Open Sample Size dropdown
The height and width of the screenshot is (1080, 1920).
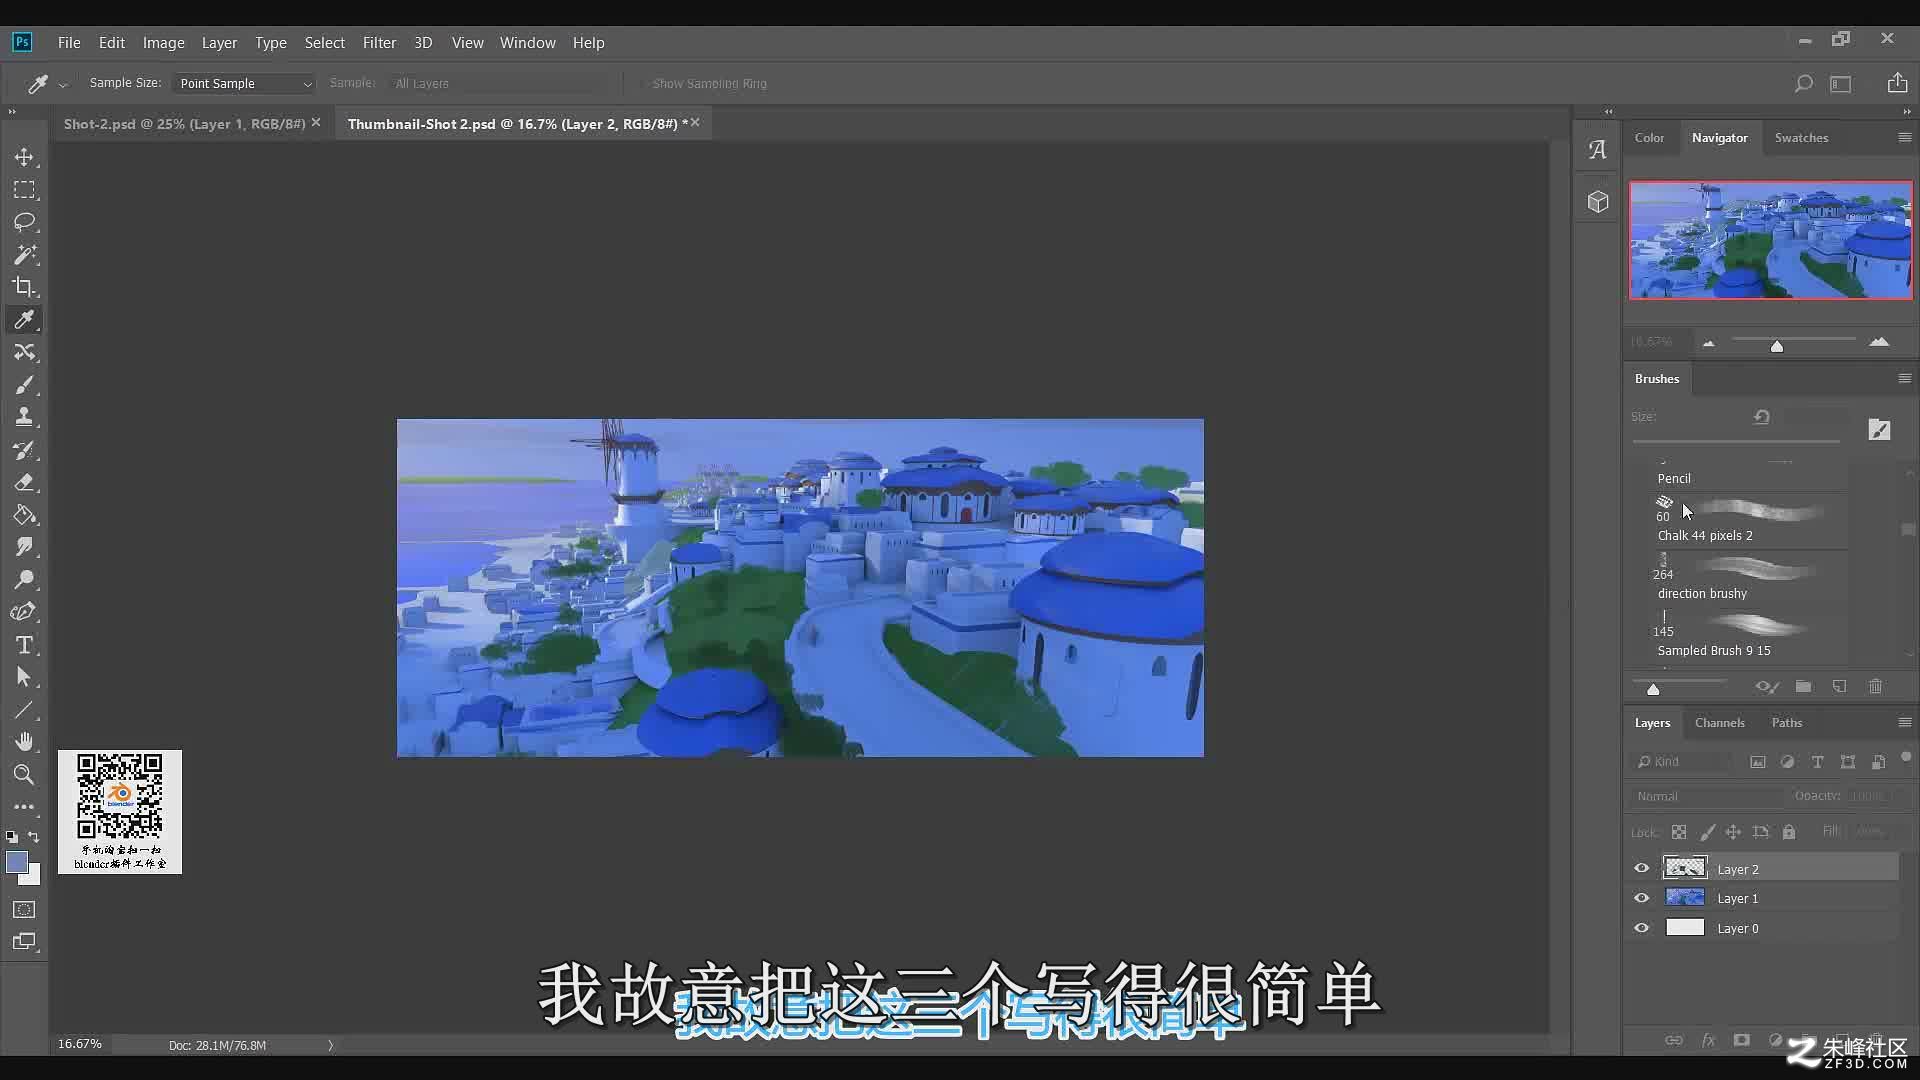click(x=244, y=84)
